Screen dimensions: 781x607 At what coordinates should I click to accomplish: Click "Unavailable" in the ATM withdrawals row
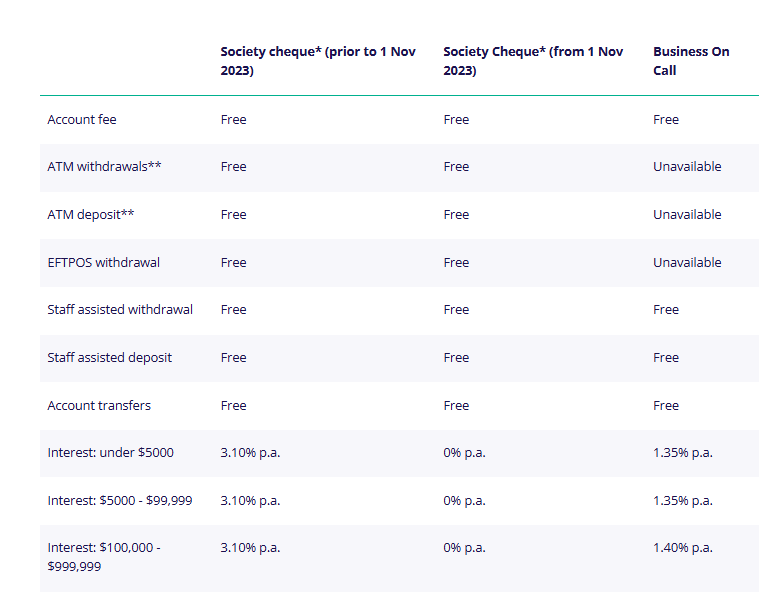tap(687, 167)
